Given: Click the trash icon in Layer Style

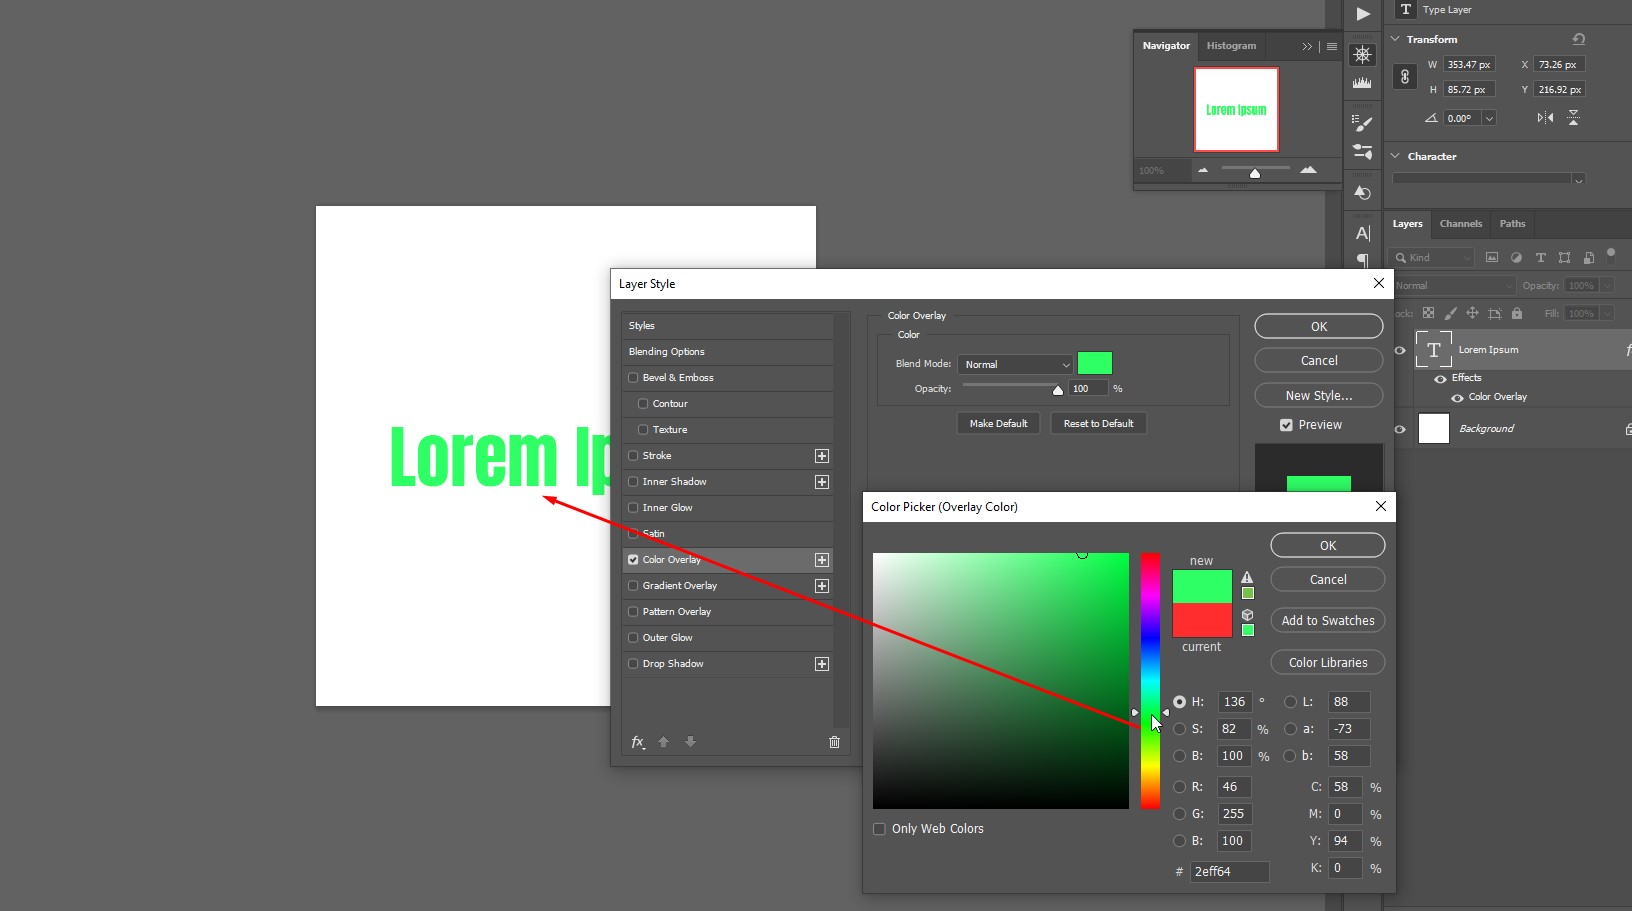Looking at the screenshot, I should click(x=834, y=742).
